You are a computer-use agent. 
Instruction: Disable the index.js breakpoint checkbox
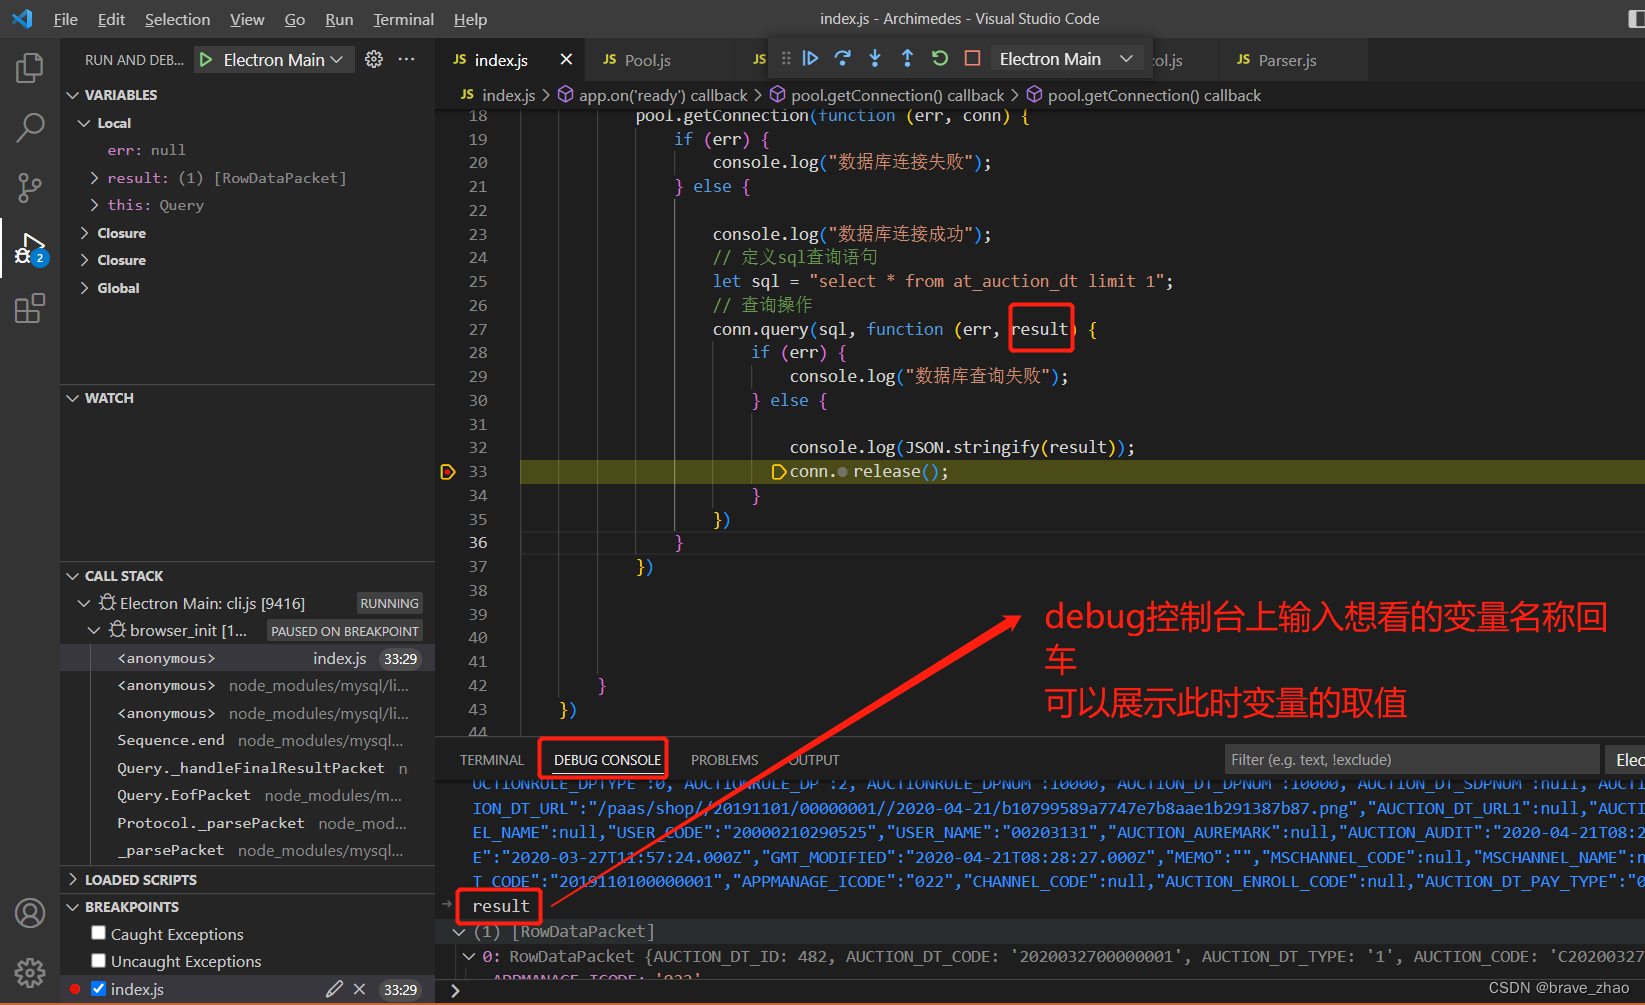click(x=98, y=988)
